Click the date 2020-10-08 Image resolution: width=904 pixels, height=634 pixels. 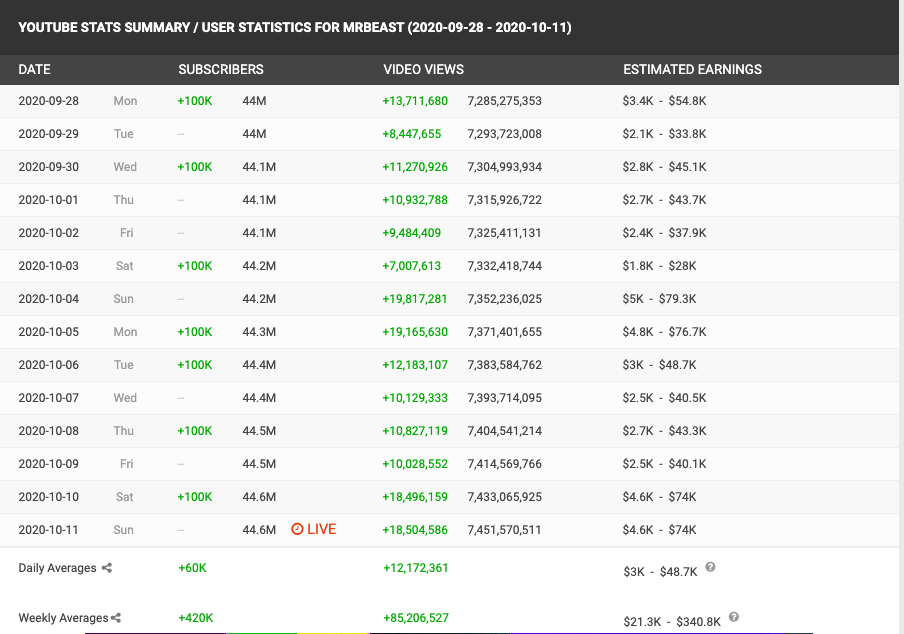tap(48, 431)
